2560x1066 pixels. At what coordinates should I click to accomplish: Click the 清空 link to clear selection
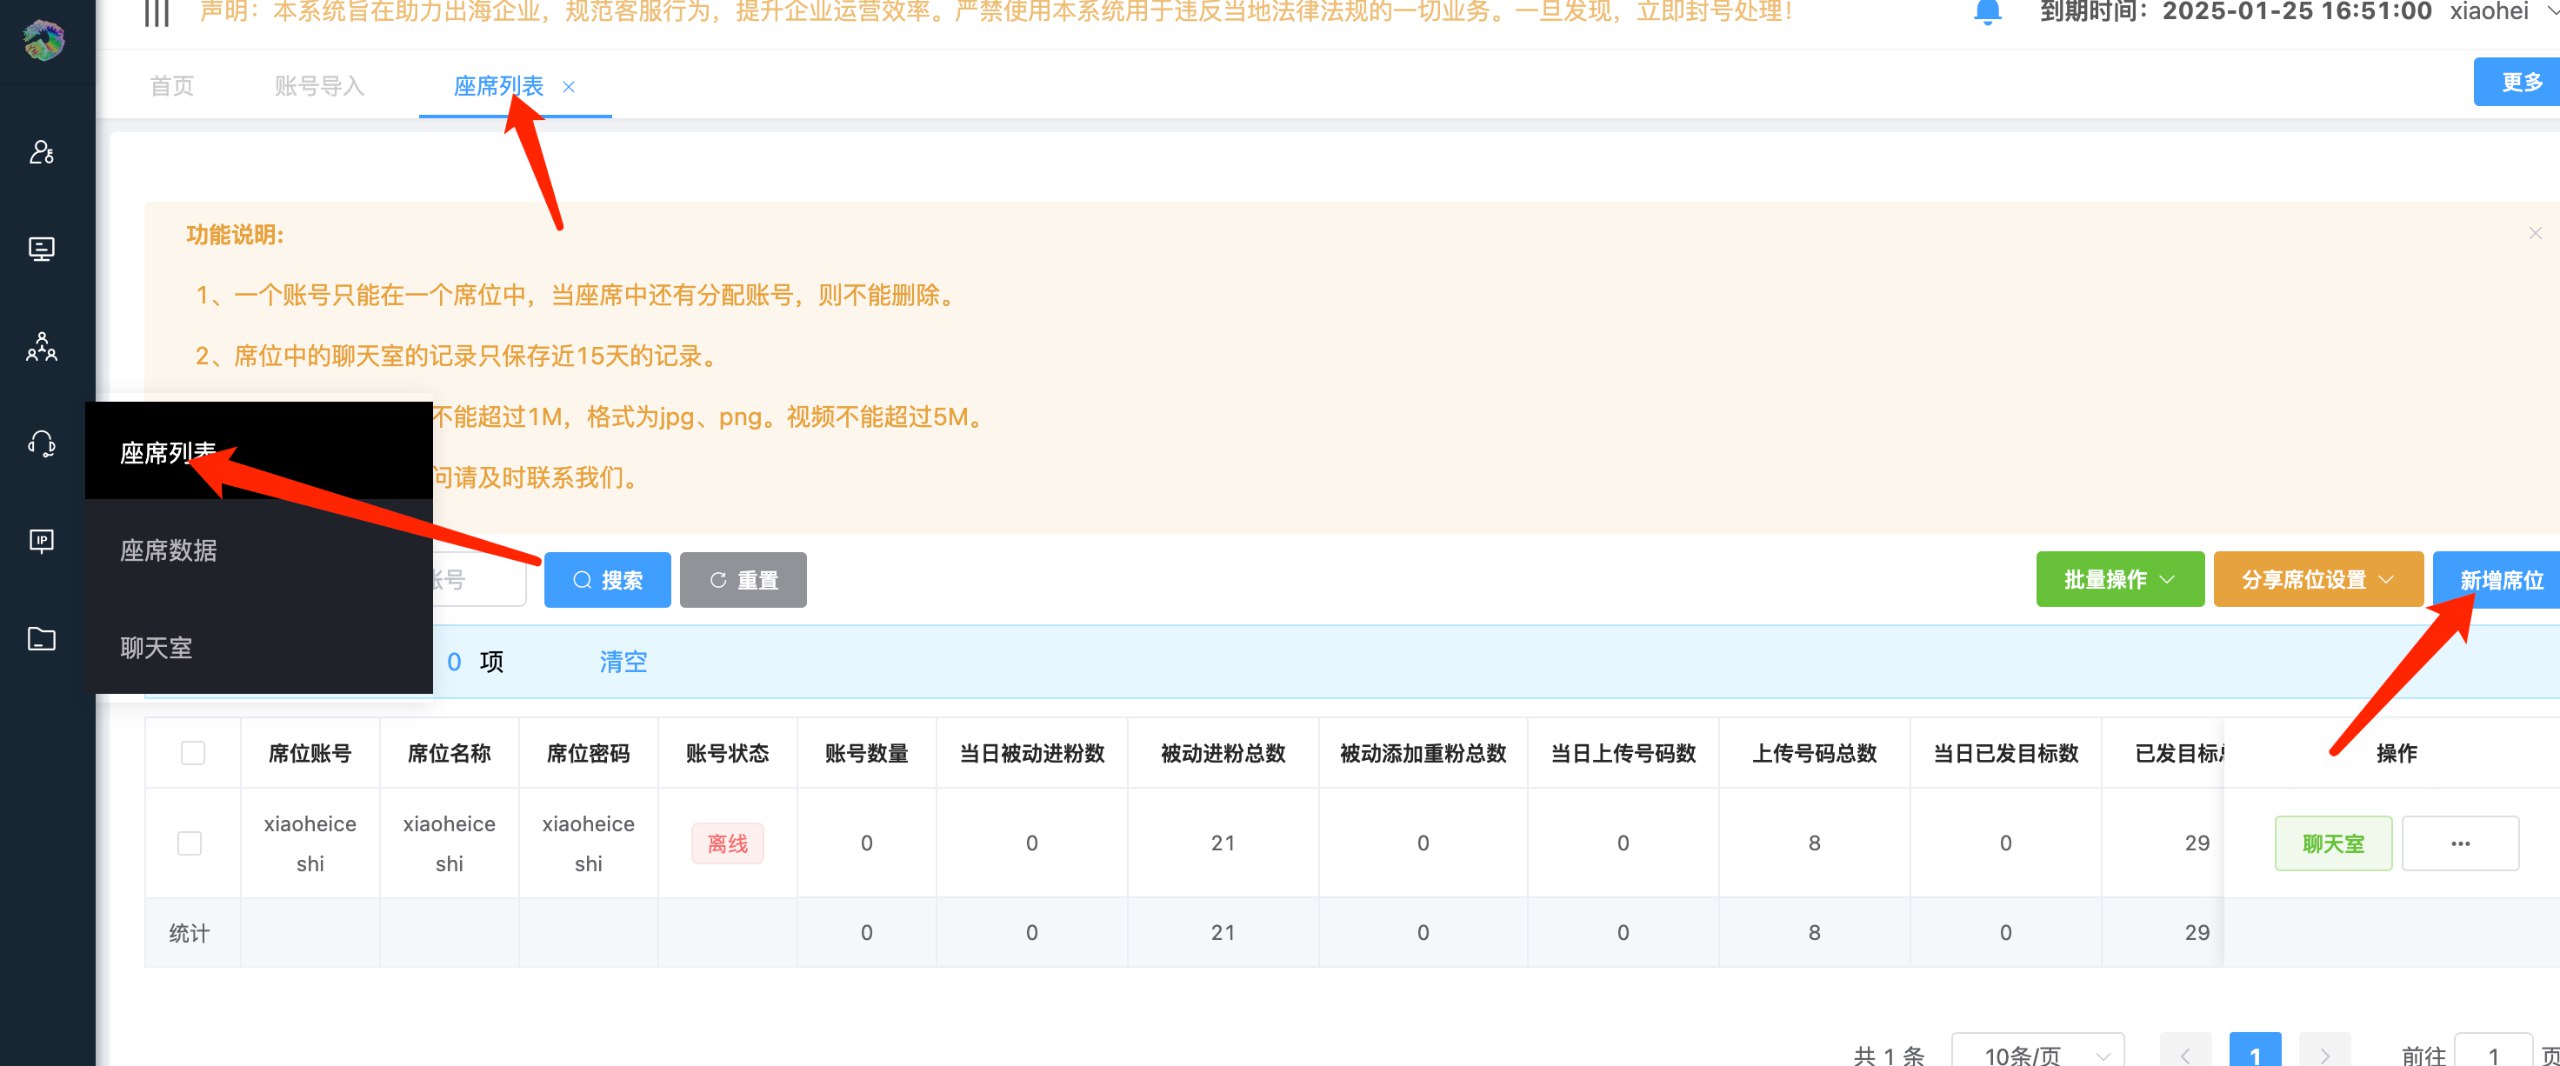click(x=623, y=662)
